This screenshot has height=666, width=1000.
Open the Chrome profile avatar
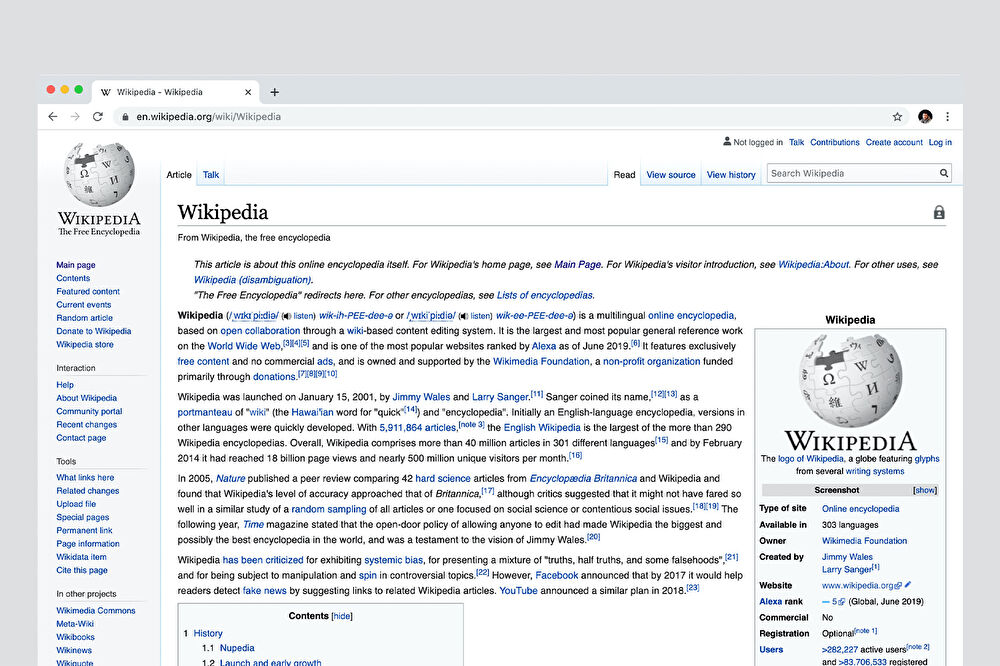coord(925,117)
